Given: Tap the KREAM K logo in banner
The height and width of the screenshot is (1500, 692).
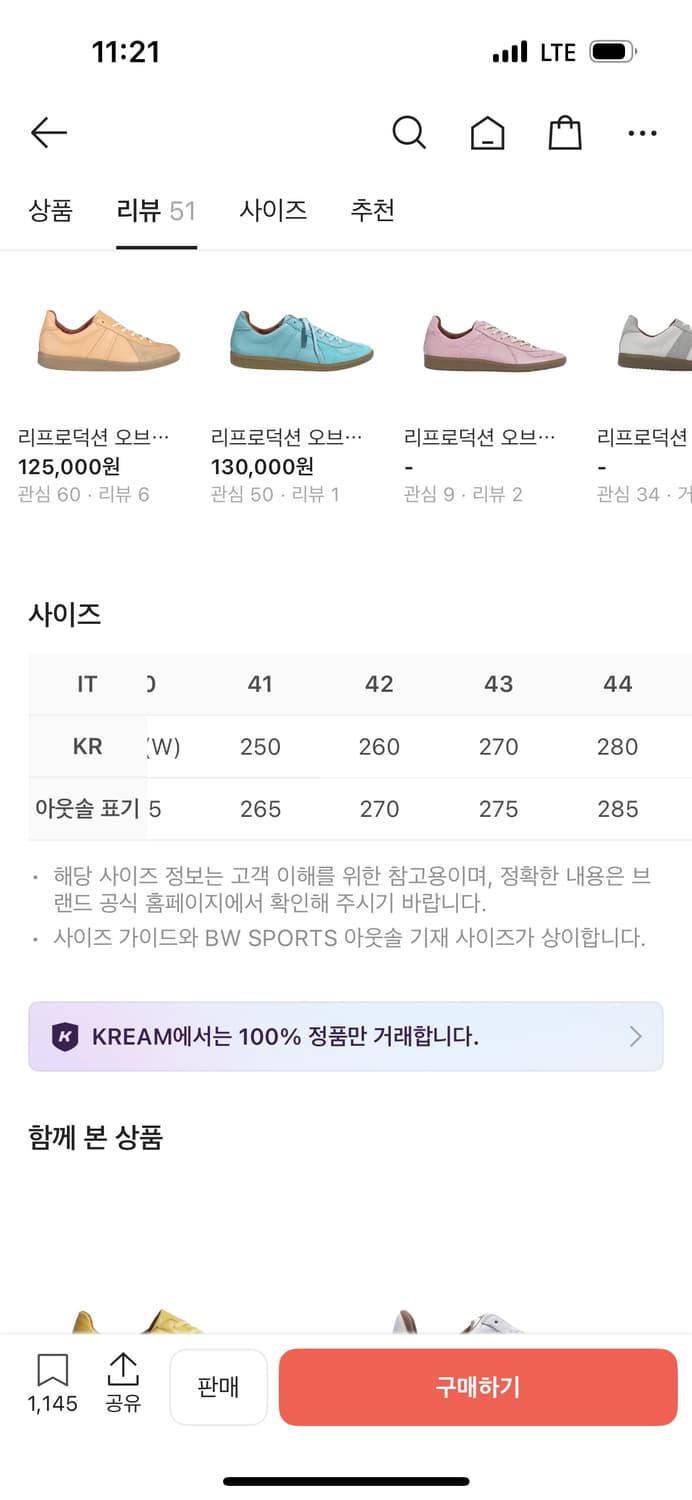Looking at the screenshot, I should pyautogui.click(x=67, y=1036).
